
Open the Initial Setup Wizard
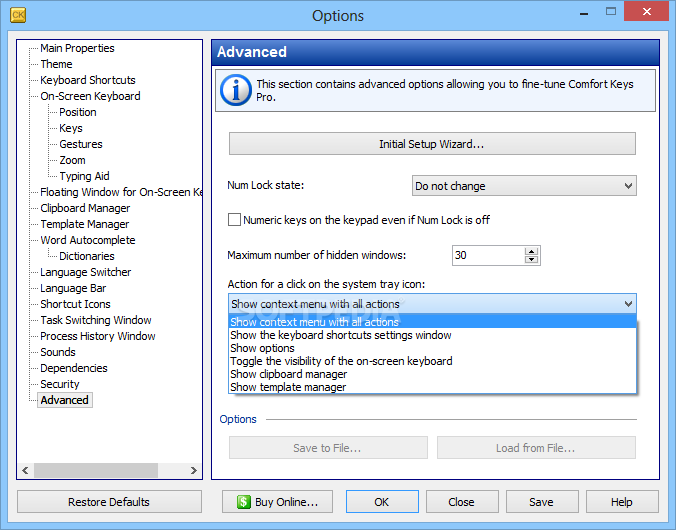432,144
